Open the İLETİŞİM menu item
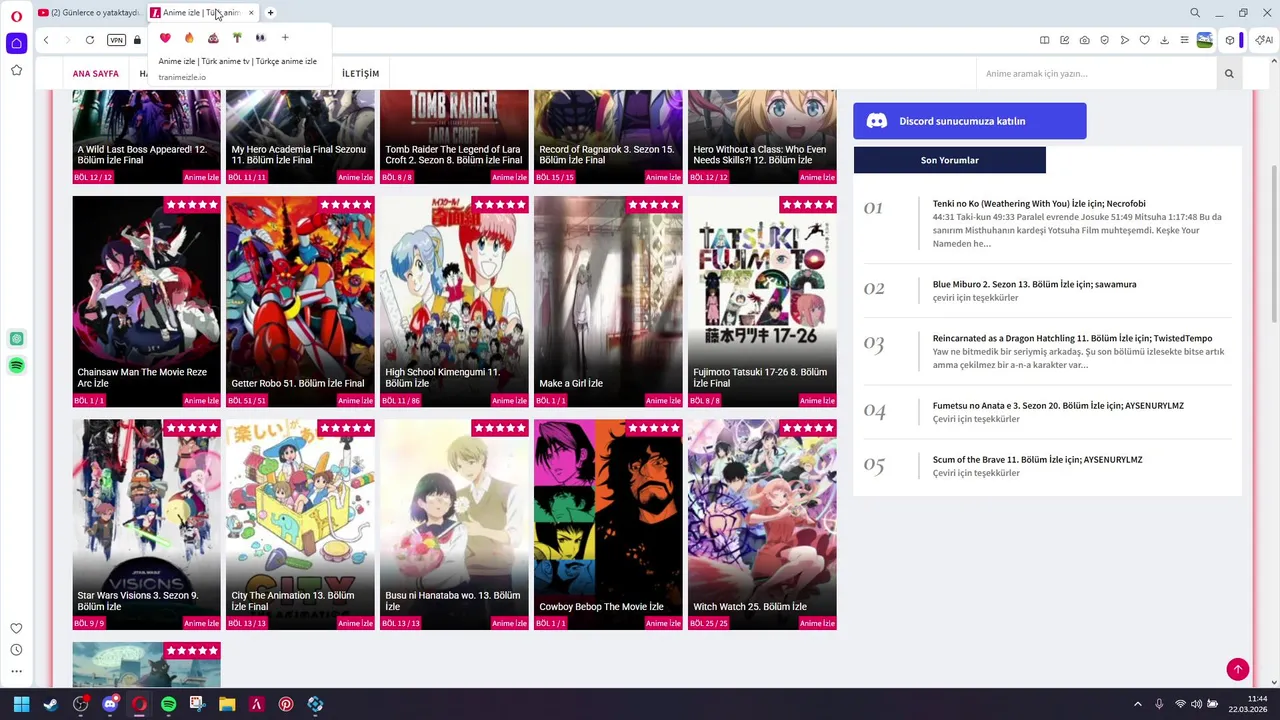 (x=361, y=74)
